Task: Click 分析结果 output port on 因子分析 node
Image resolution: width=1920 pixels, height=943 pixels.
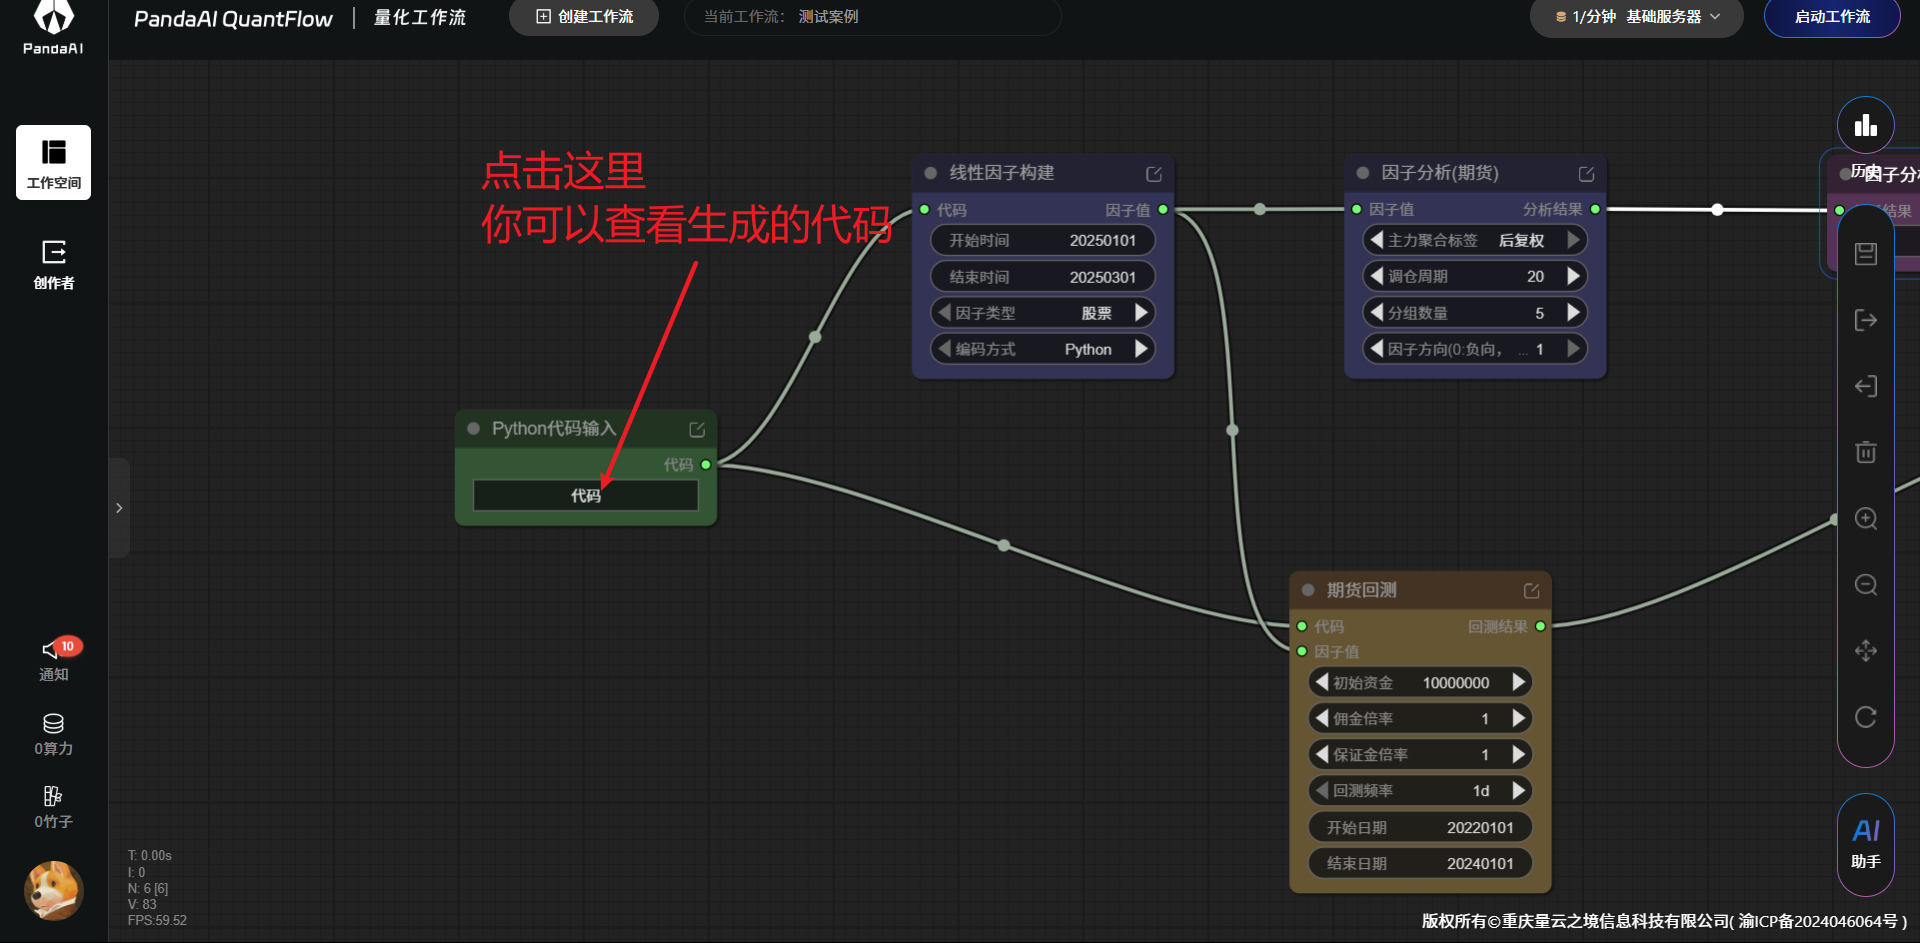Action: [1595, 209]
